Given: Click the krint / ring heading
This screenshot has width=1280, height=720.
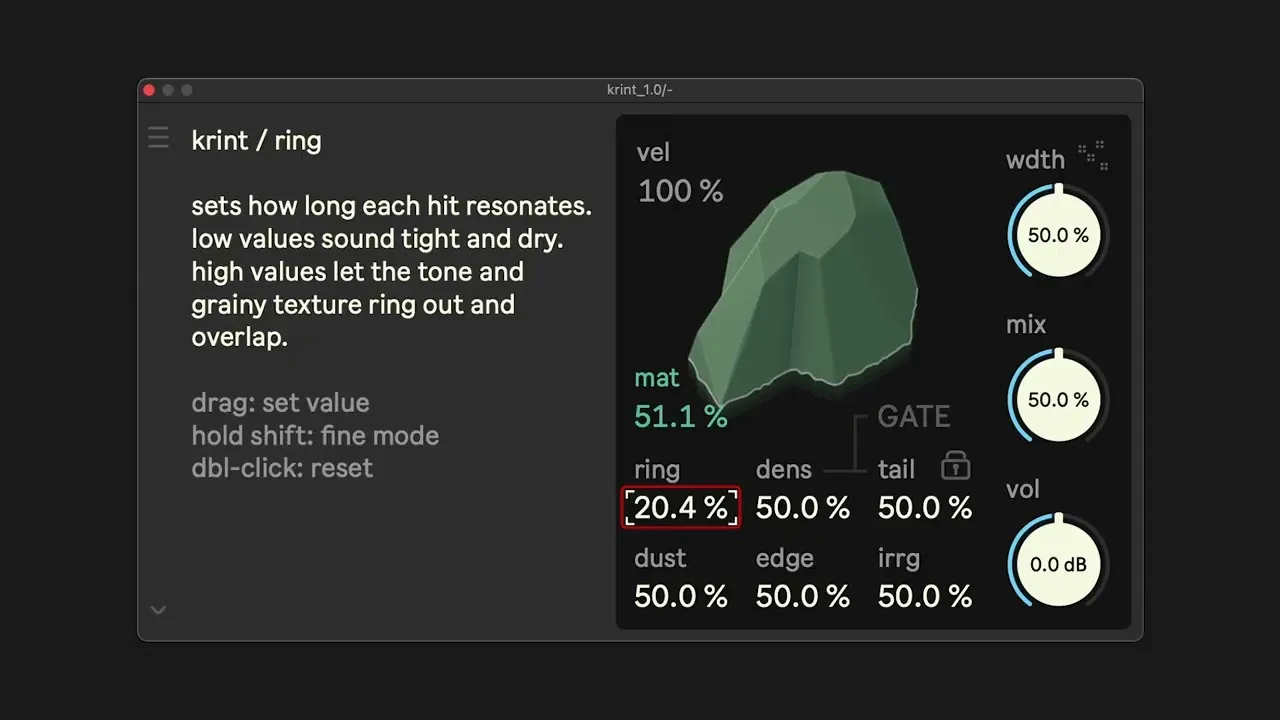Looking at the screenshot, I should point(257,140).
